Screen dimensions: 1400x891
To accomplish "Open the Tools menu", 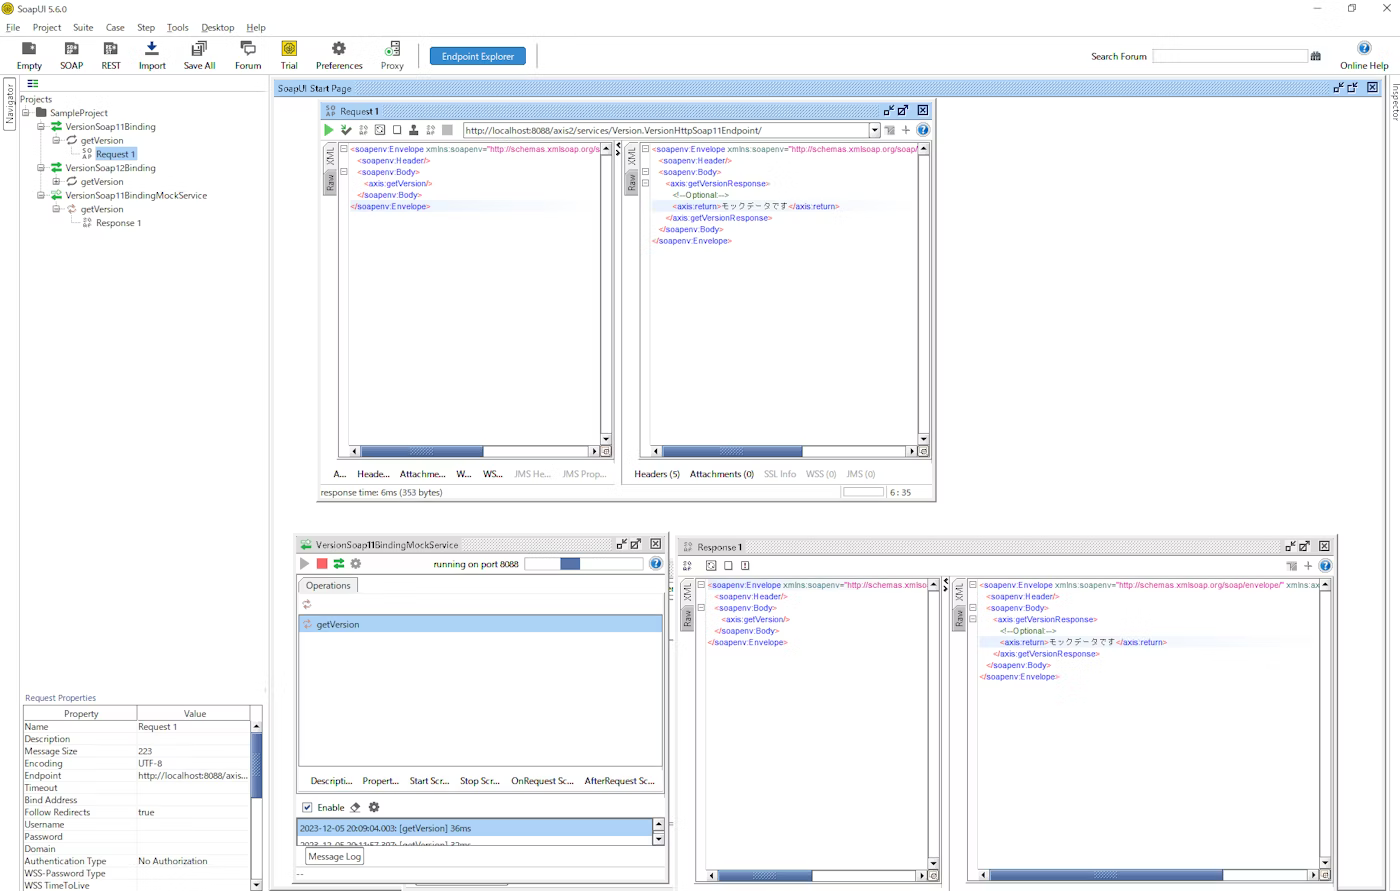I will pos(177,27).
